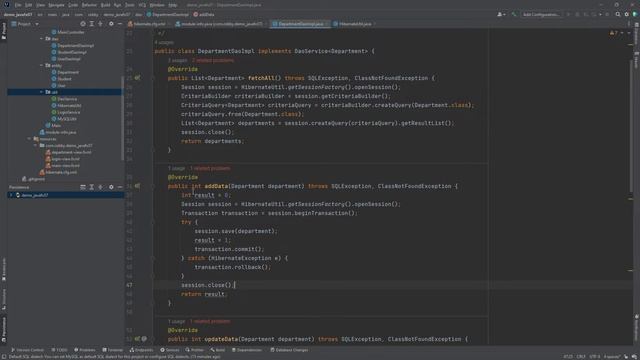Open the Navigate menu
Image resolution: width=640 pixels, height=360 pixels.
click(x=56, y=5)
